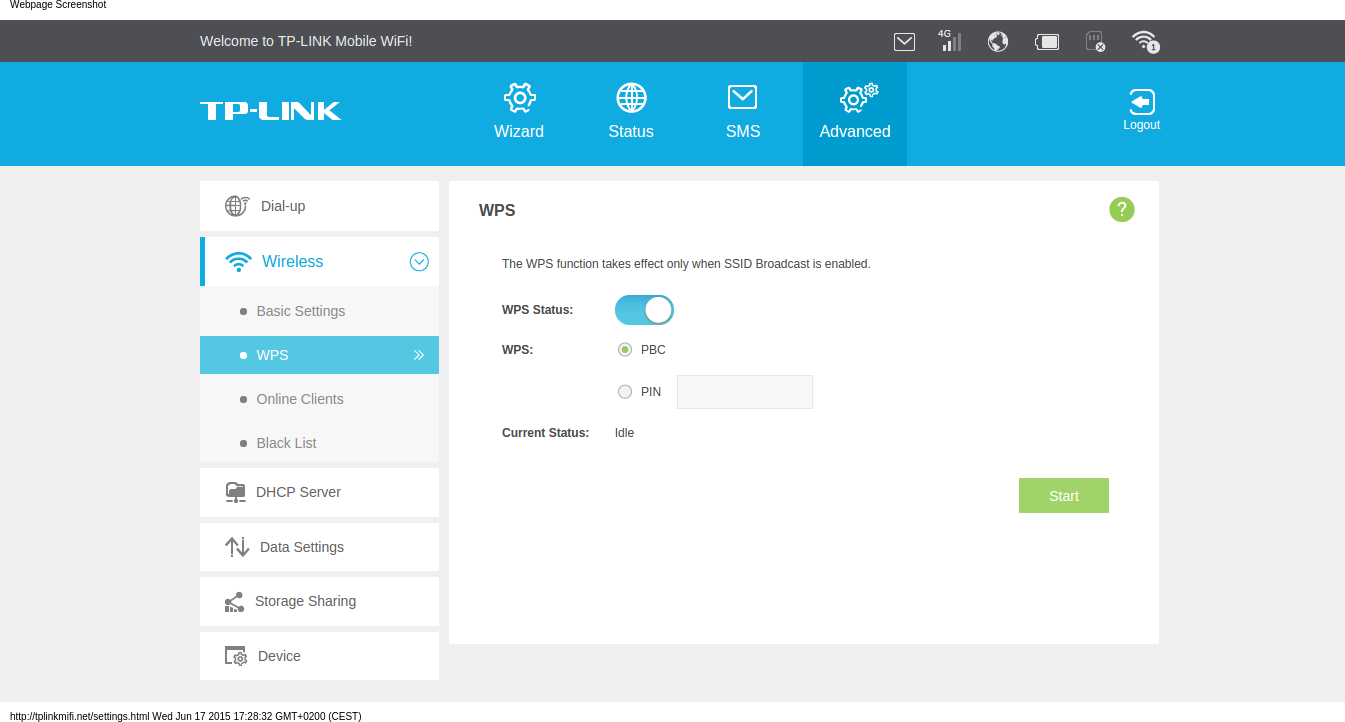Click the PIN input text field
This screenshot has width=1345, height=722.
(744, 392)
